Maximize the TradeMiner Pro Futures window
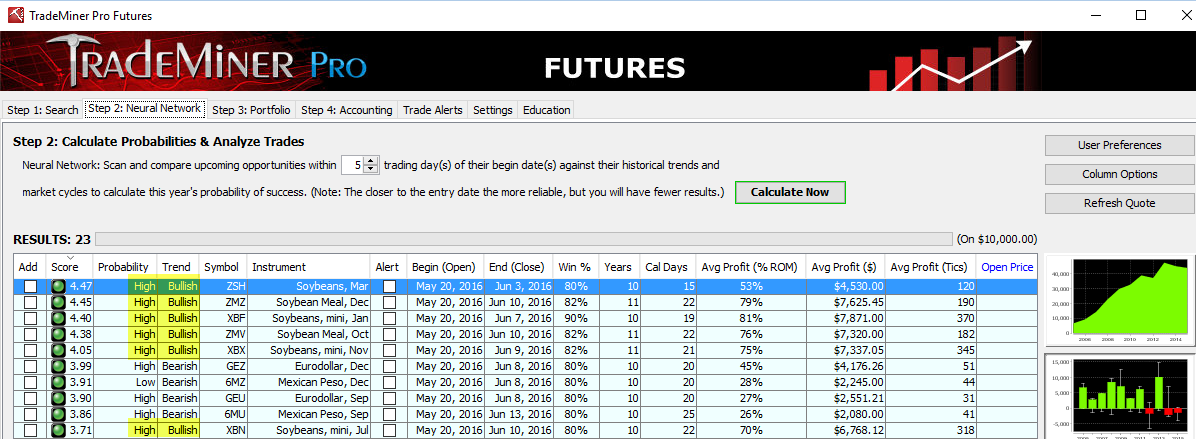The height and width of the screenshot is (439, 1196). (1141, 15)
